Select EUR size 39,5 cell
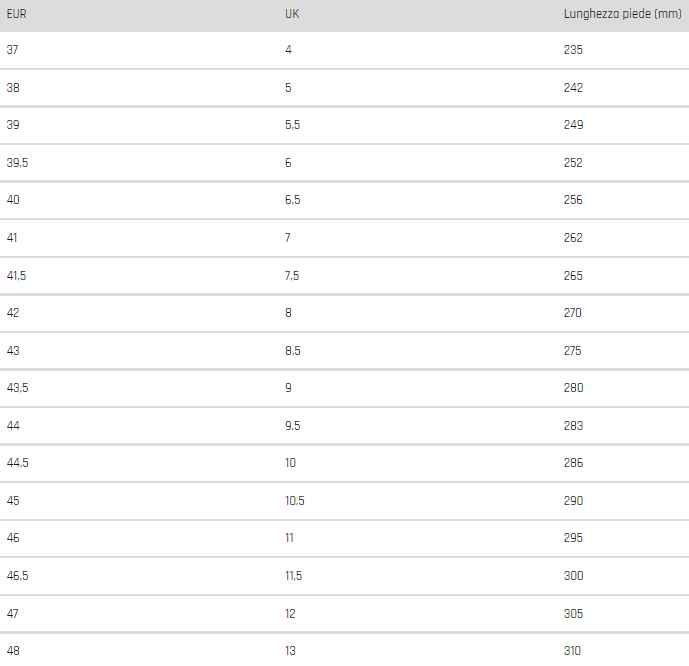The image size is (689, 666). [x=17, y=163]
